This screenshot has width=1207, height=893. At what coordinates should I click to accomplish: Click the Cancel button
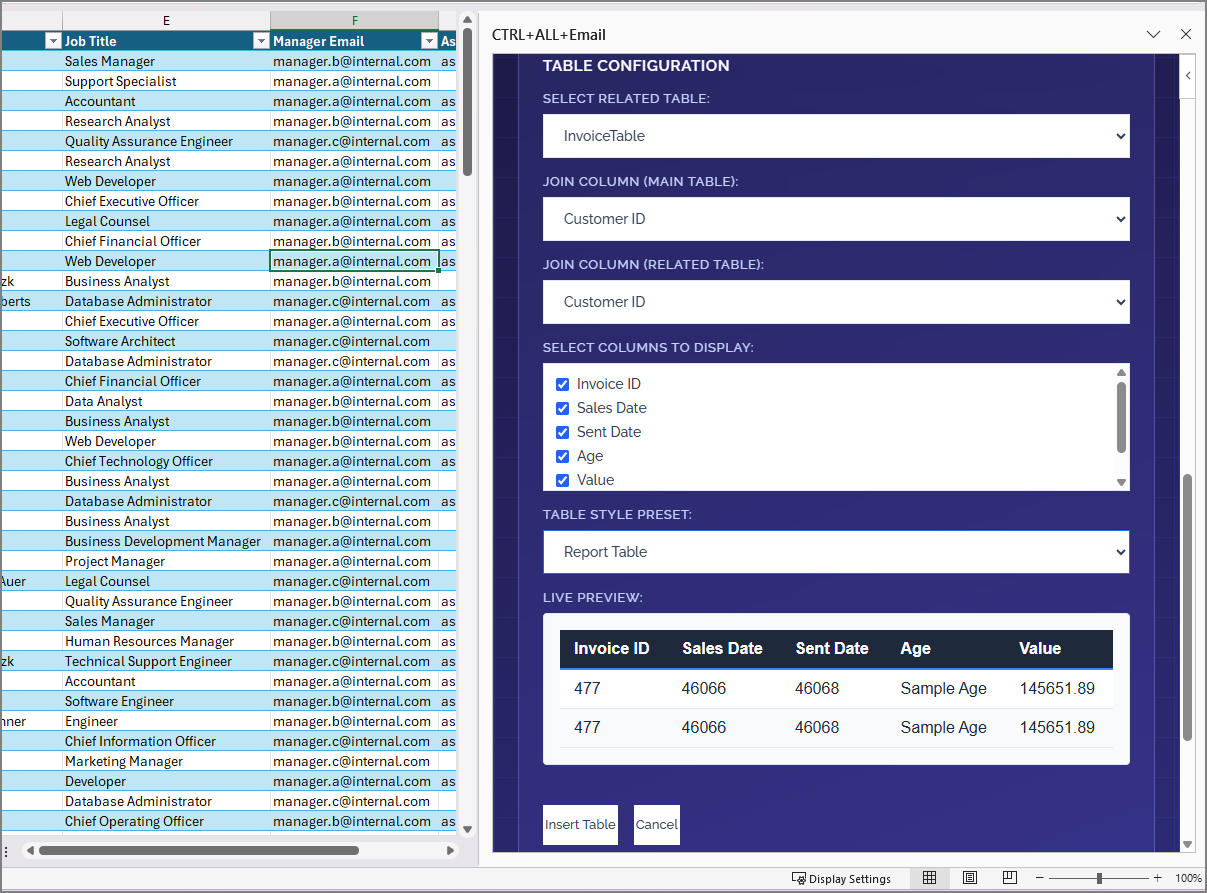(x=656, y=824)
